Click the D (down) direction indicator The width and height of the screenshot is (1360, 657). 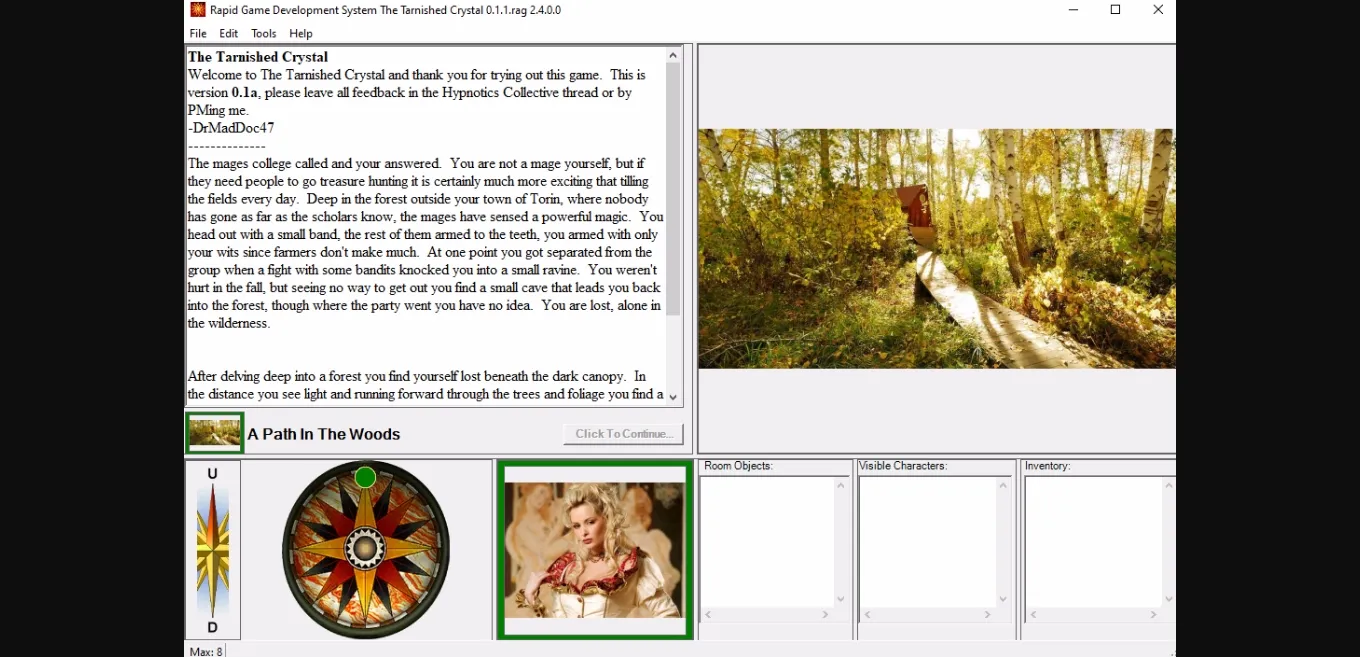point(212,627)
